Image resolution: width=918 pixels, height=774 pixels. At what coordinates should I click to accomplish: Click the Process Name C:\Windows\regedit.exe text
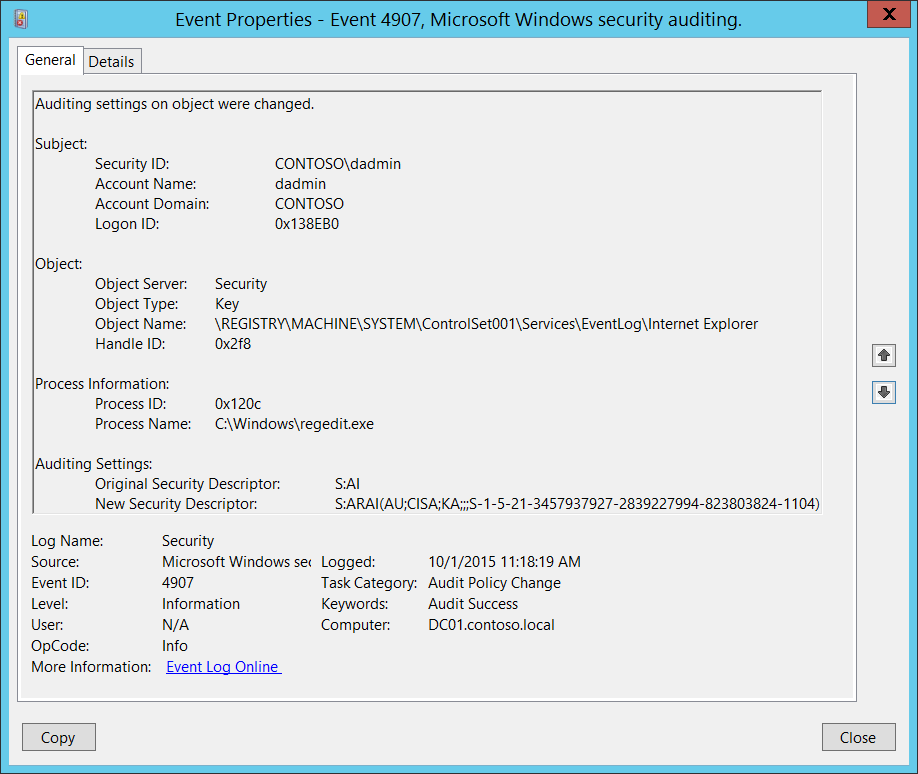(294, 424)
